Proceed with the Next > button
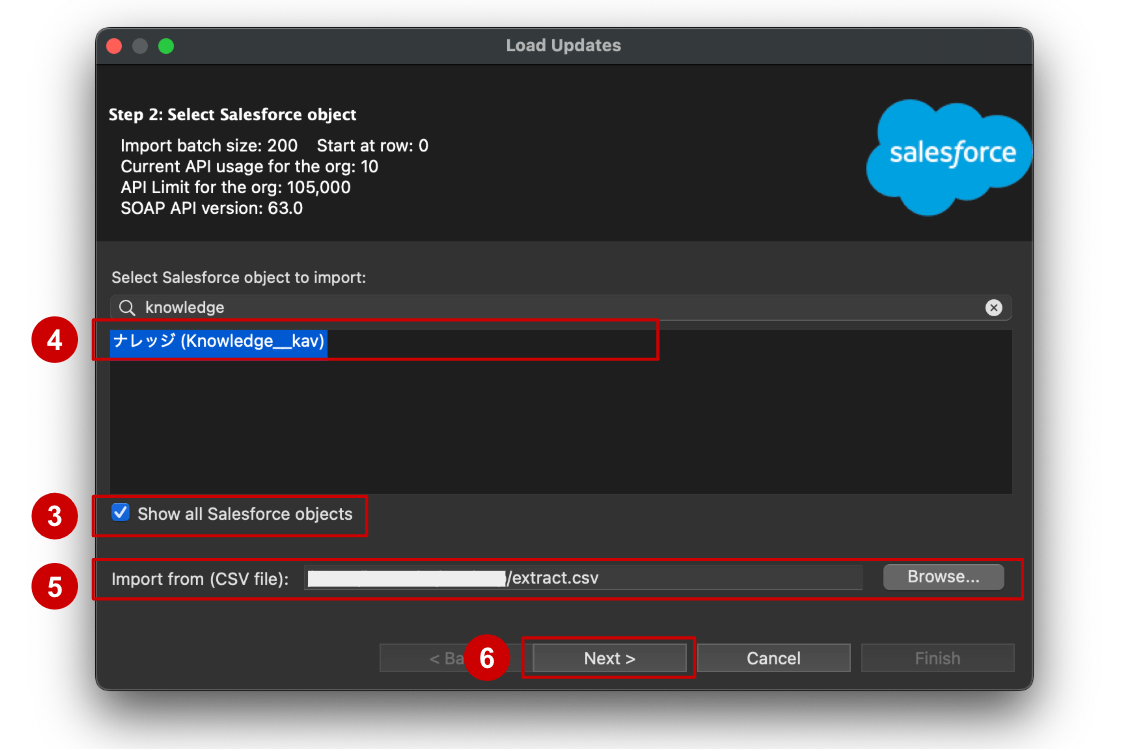1130x751 pixels. click(x=610, y=658)
